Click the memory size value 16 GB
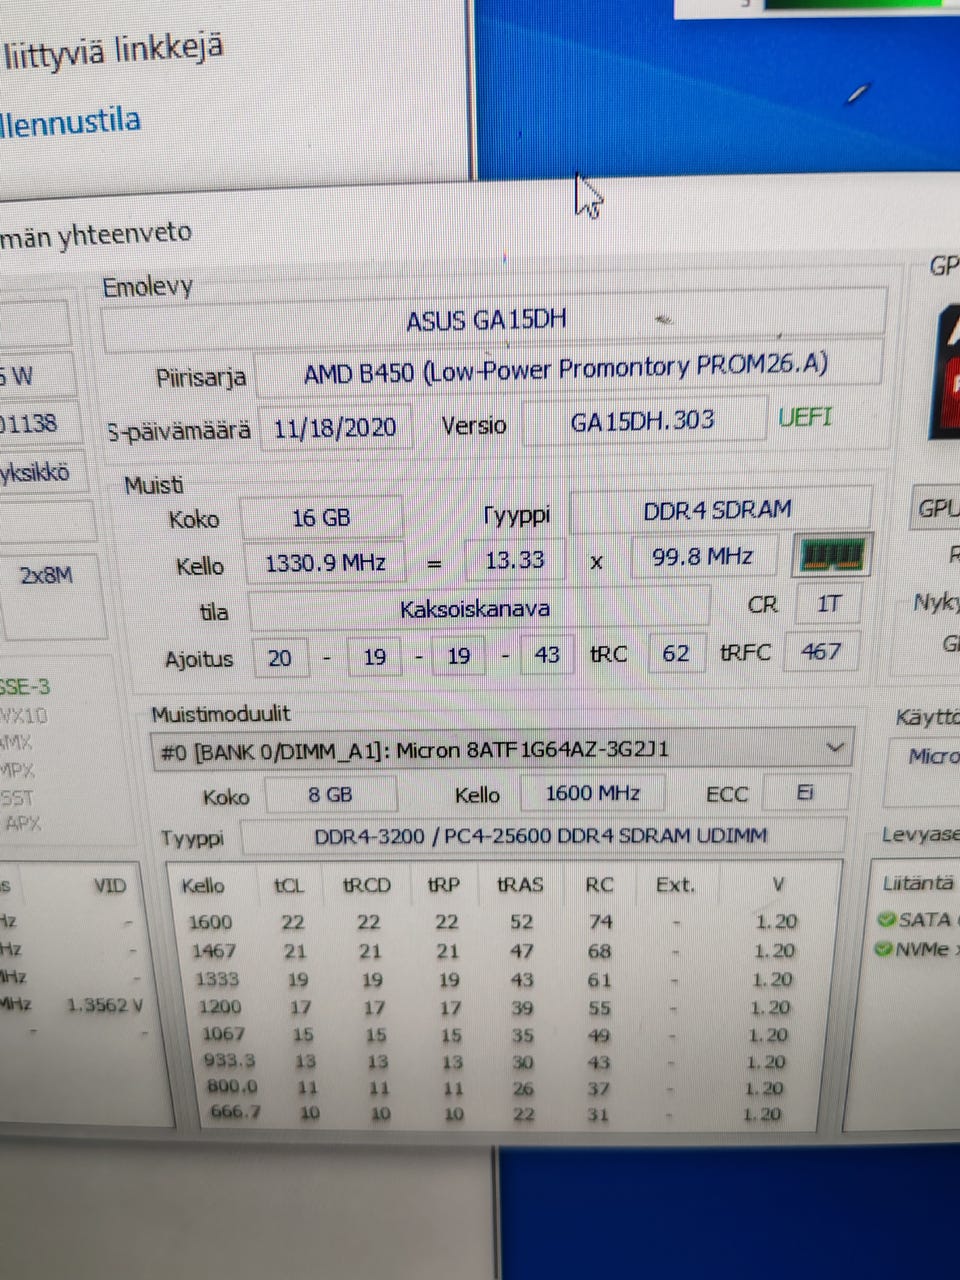 click(x=322, y=517)
